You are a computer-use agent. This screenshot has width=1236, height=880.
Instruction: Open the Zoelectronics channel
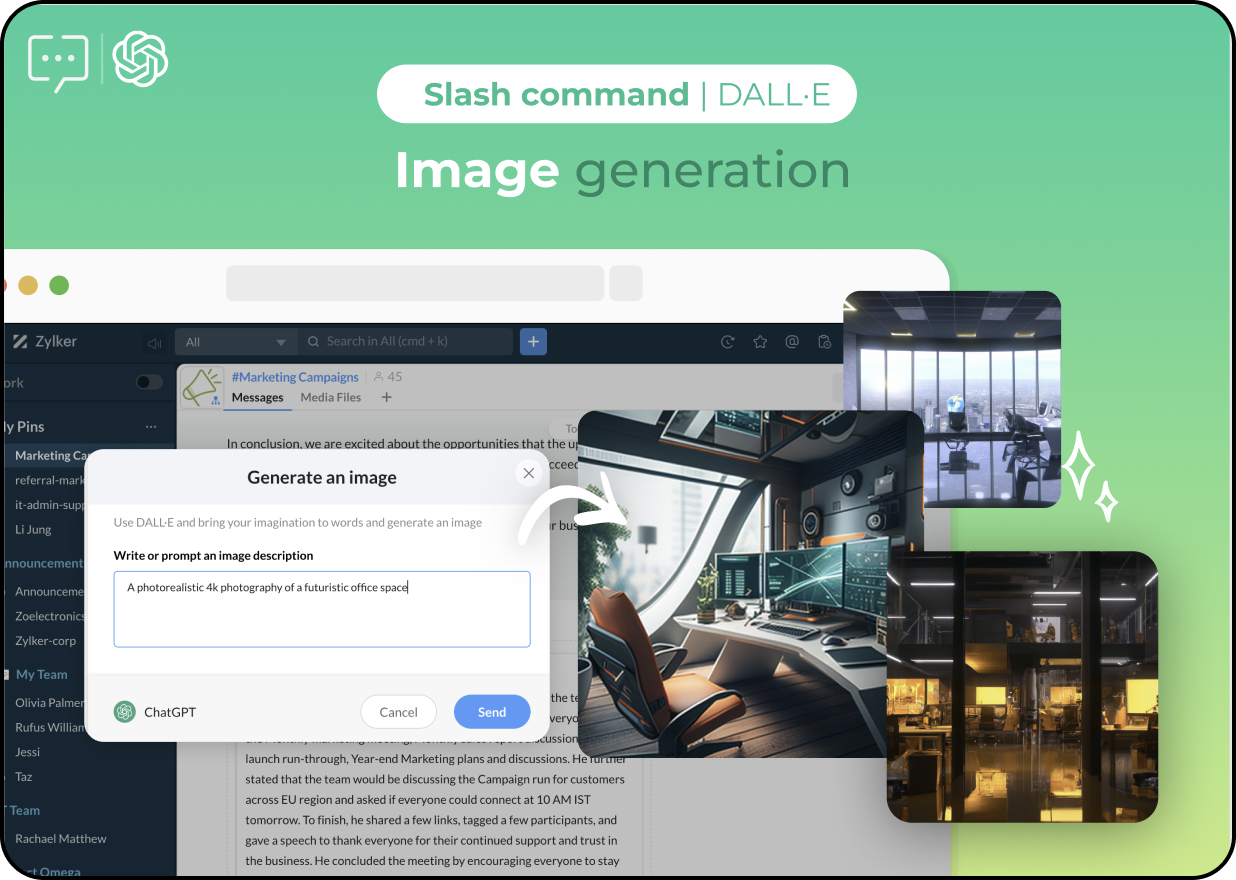point(50,616)
